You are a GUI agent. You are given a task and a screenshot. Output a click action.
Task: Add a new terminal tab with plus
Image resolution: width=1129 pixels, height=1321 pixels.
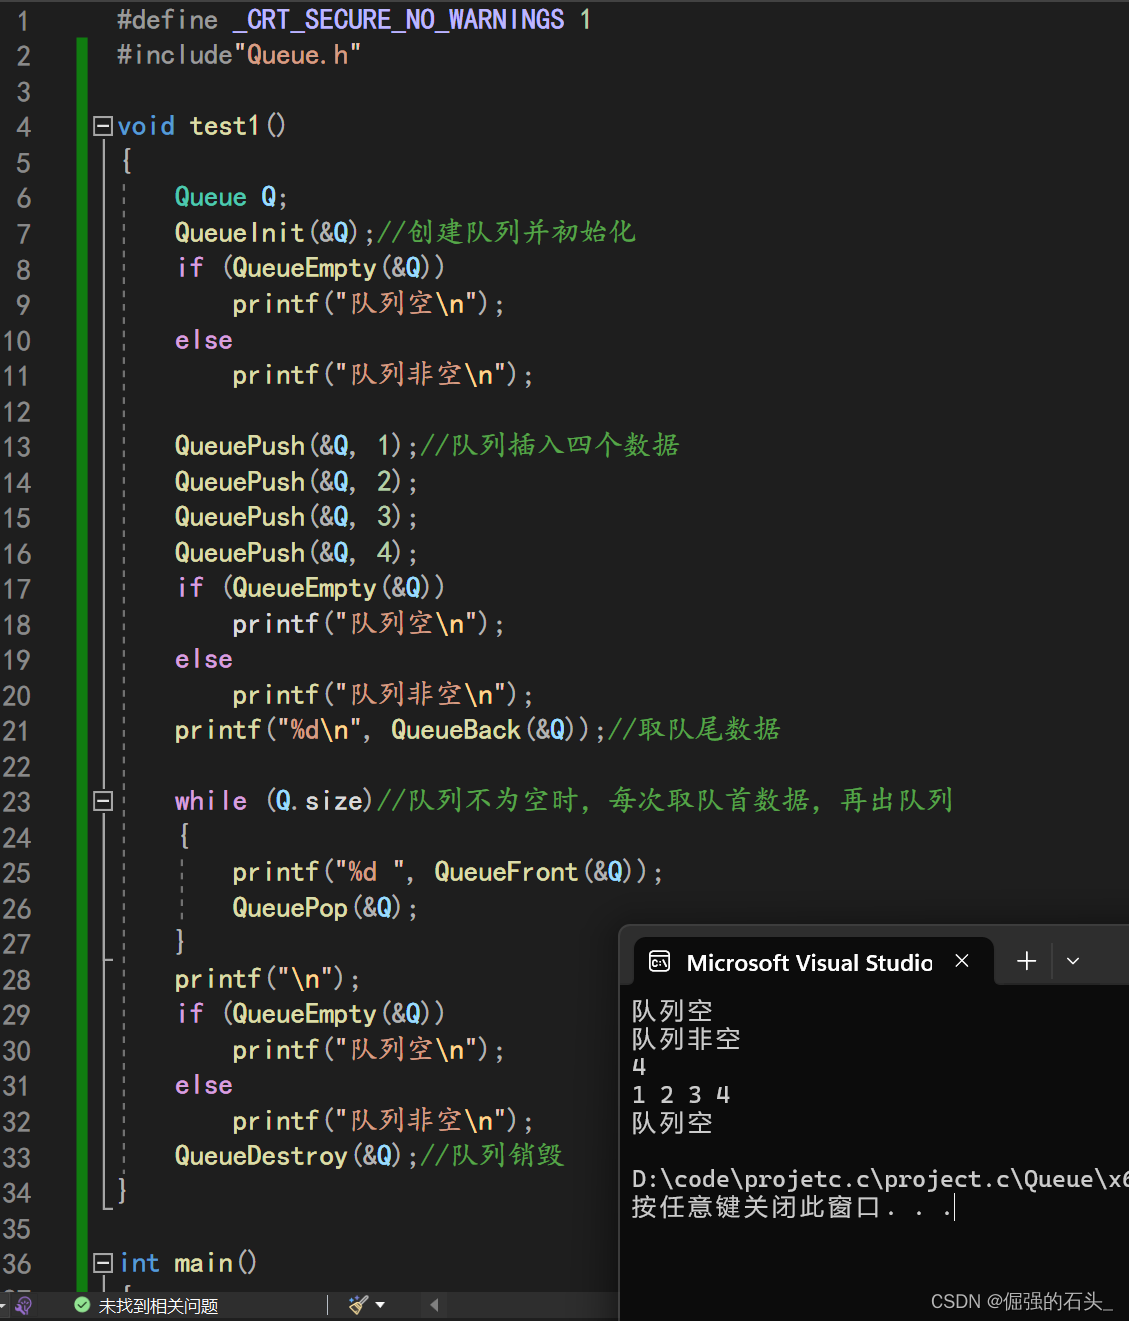click(1026, 961)
